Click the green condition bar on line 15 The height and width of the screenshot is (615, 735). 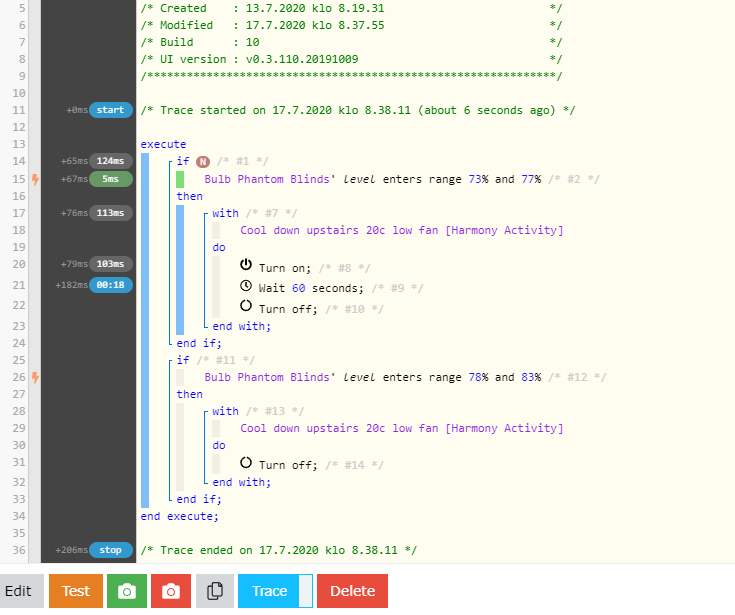click(x=180, y=179)
